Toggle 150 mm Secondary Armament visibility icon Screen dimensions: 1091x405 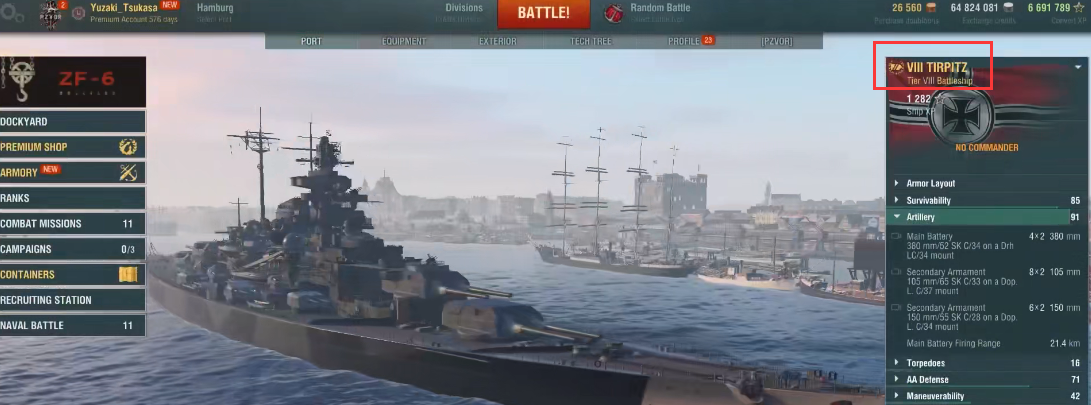click(x=896, y=308)
